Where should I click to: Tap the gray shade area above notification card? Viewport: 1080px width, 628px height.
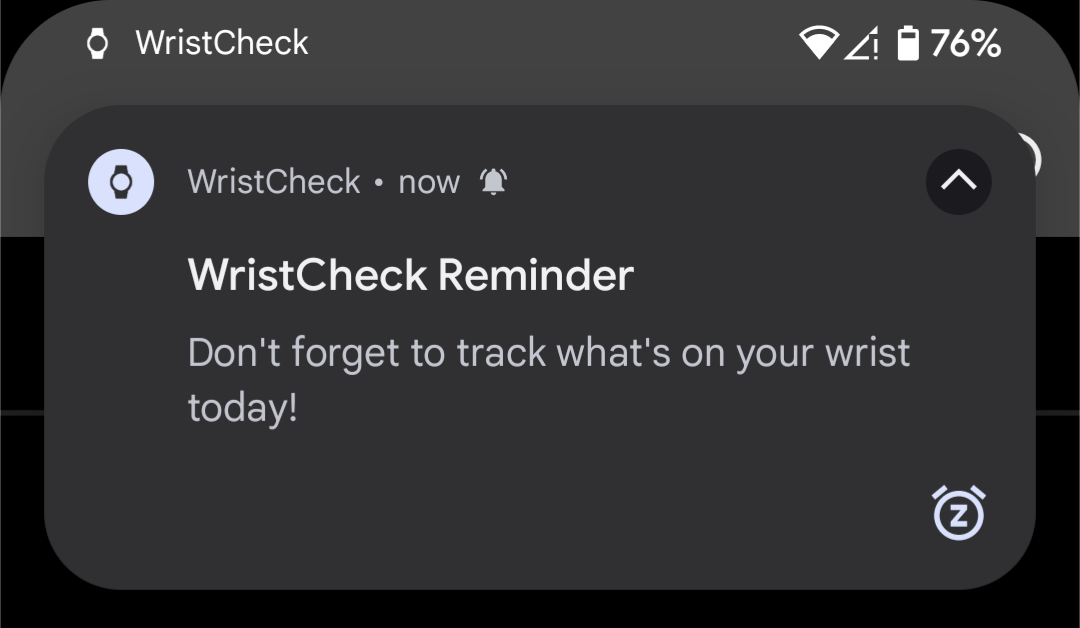pos(540,83)
